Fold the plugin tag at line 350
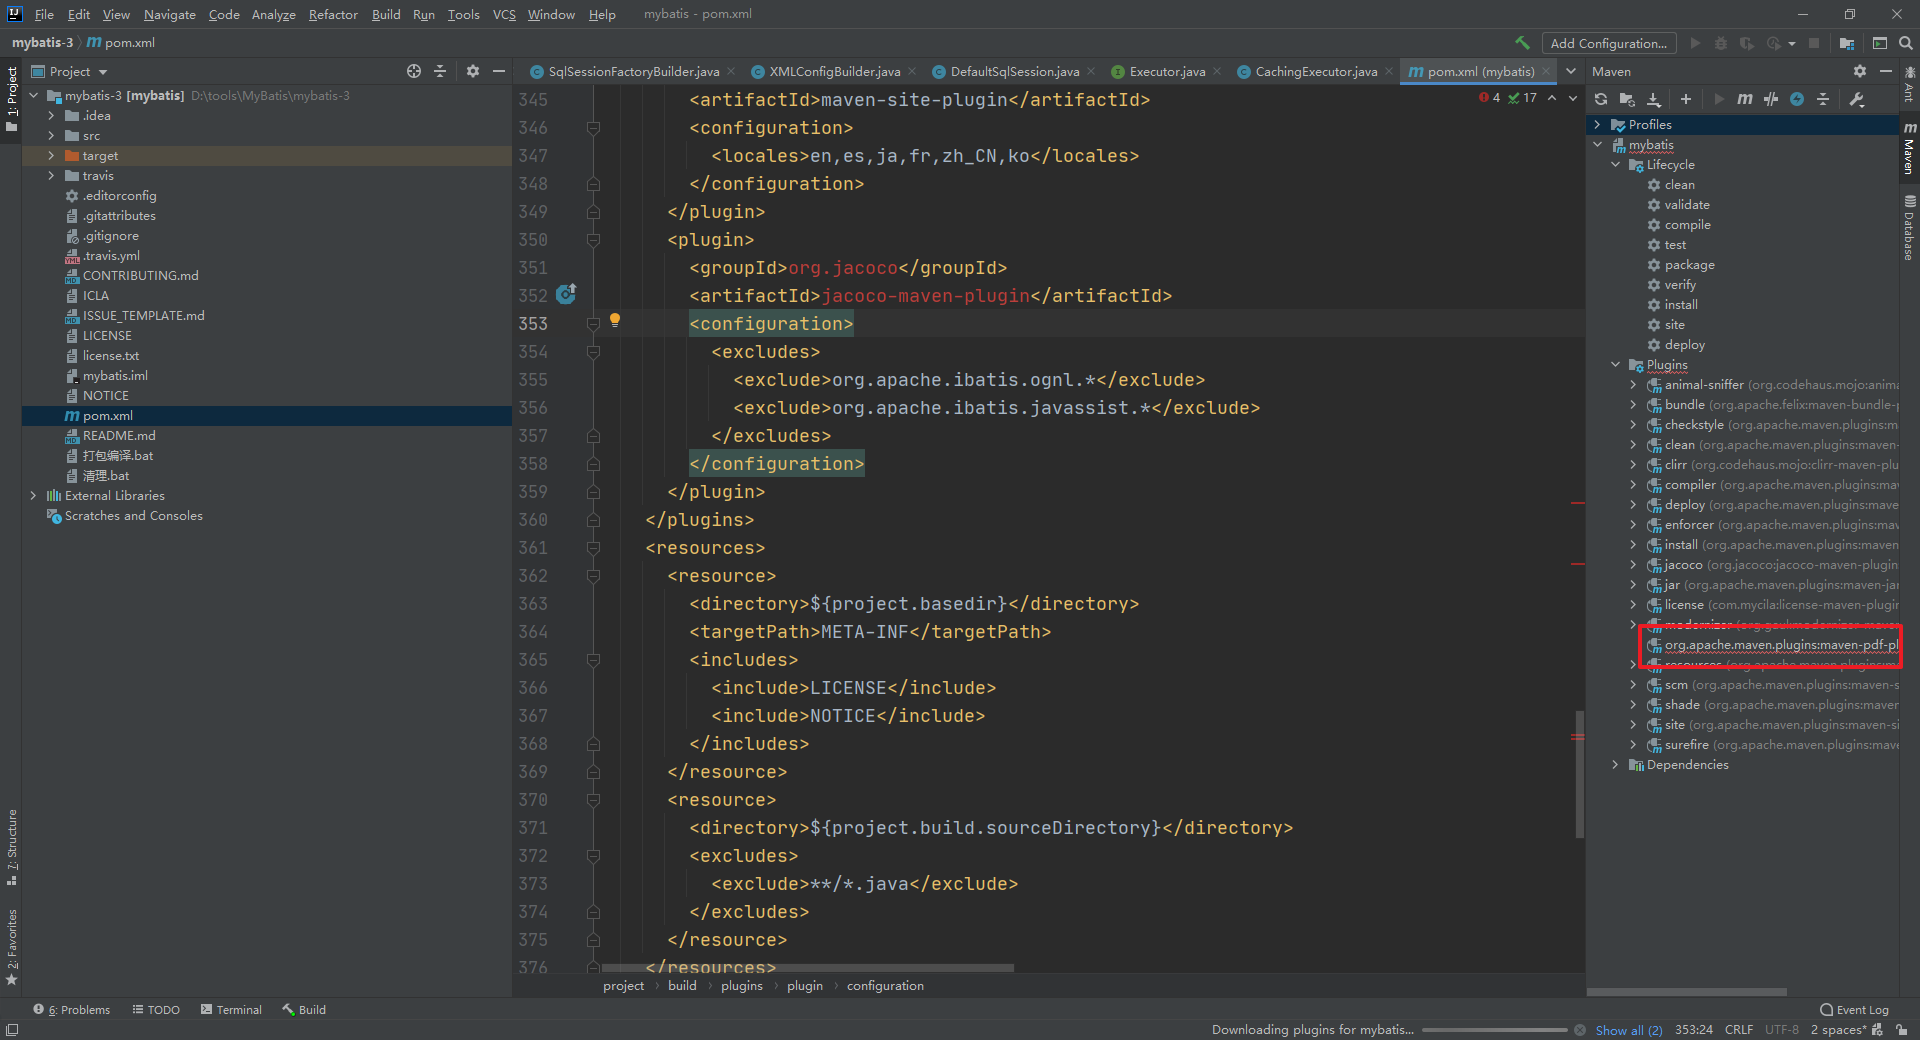The image size is (1920, 1040). coord(593,240)
